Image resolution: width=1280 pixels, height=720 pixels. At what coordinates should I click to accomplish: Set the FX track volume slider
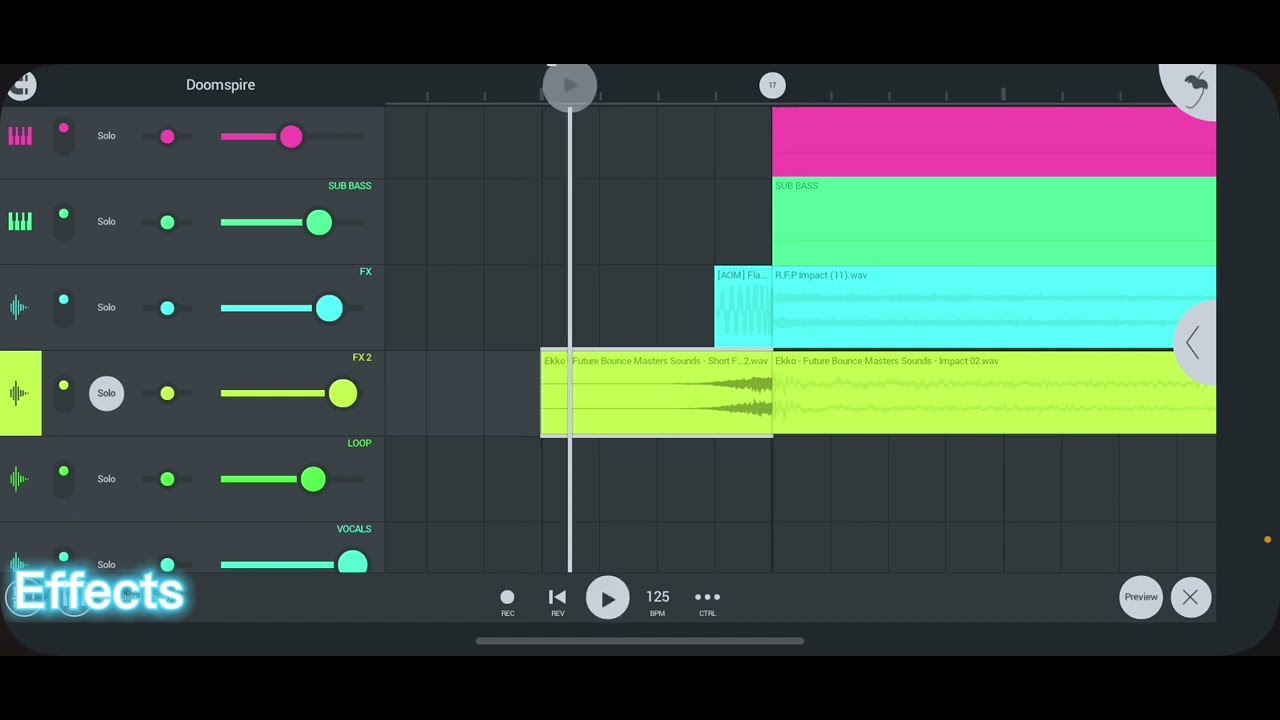click(x=292, y=308)
